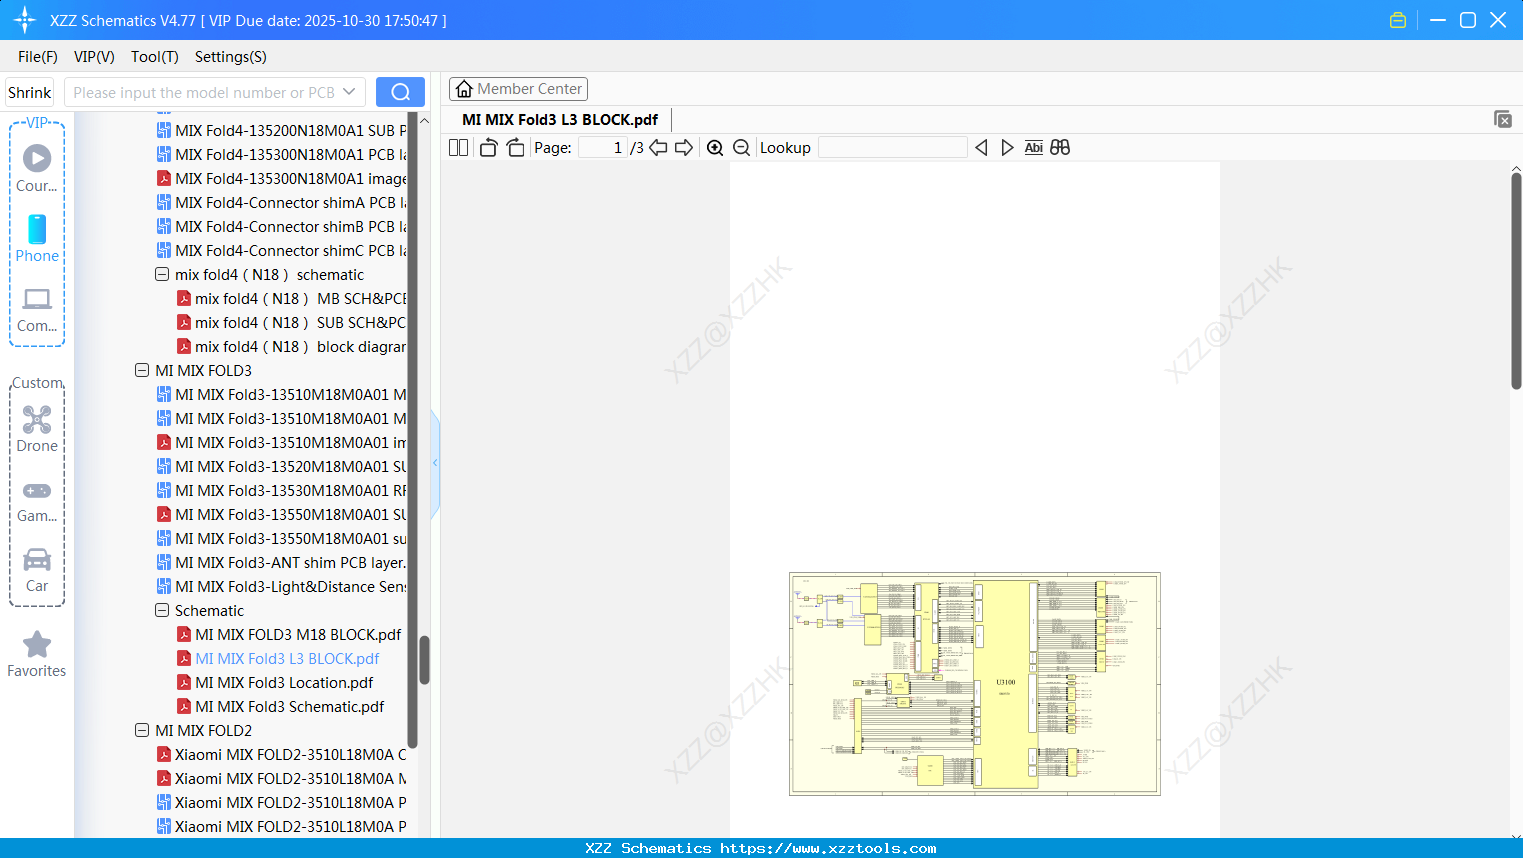Open the Courses sidebar category
The width and height of the screenshot is (1523, 858).
coord(37,168)
